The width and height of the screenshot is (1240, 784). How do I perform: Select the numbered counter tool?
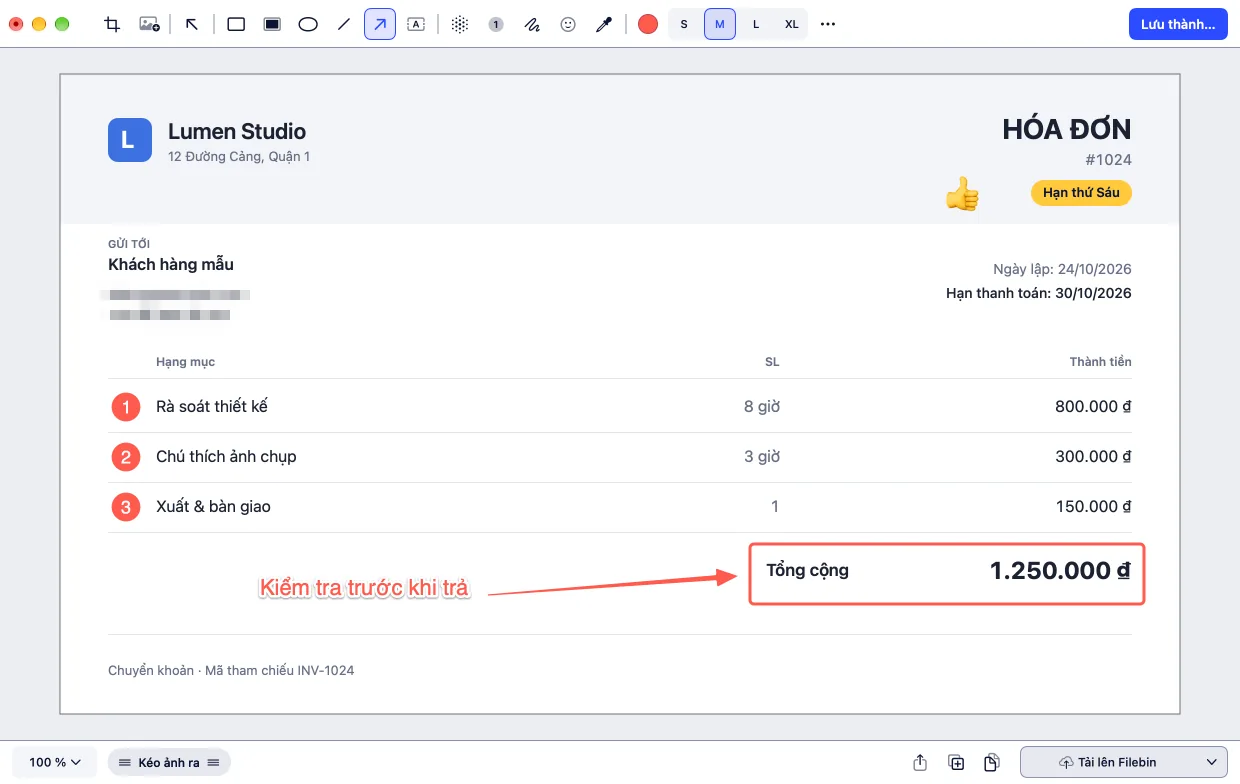(x=496, y=24)
